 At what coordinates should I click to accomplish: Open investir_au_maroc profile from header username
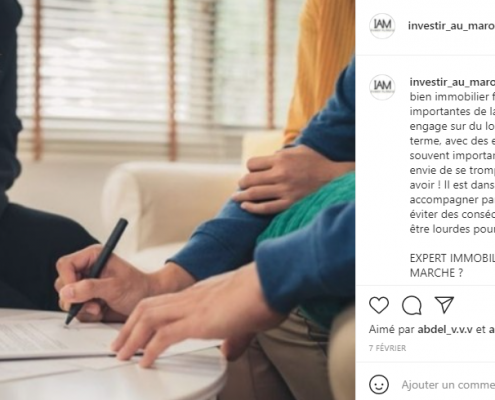451,26
